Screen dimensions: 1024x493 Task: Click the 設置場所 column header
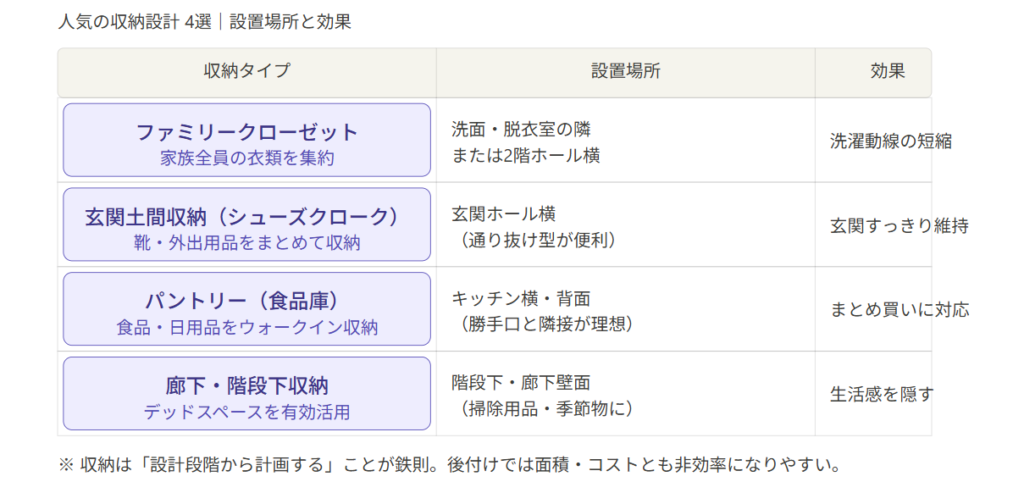pos(625,71)
